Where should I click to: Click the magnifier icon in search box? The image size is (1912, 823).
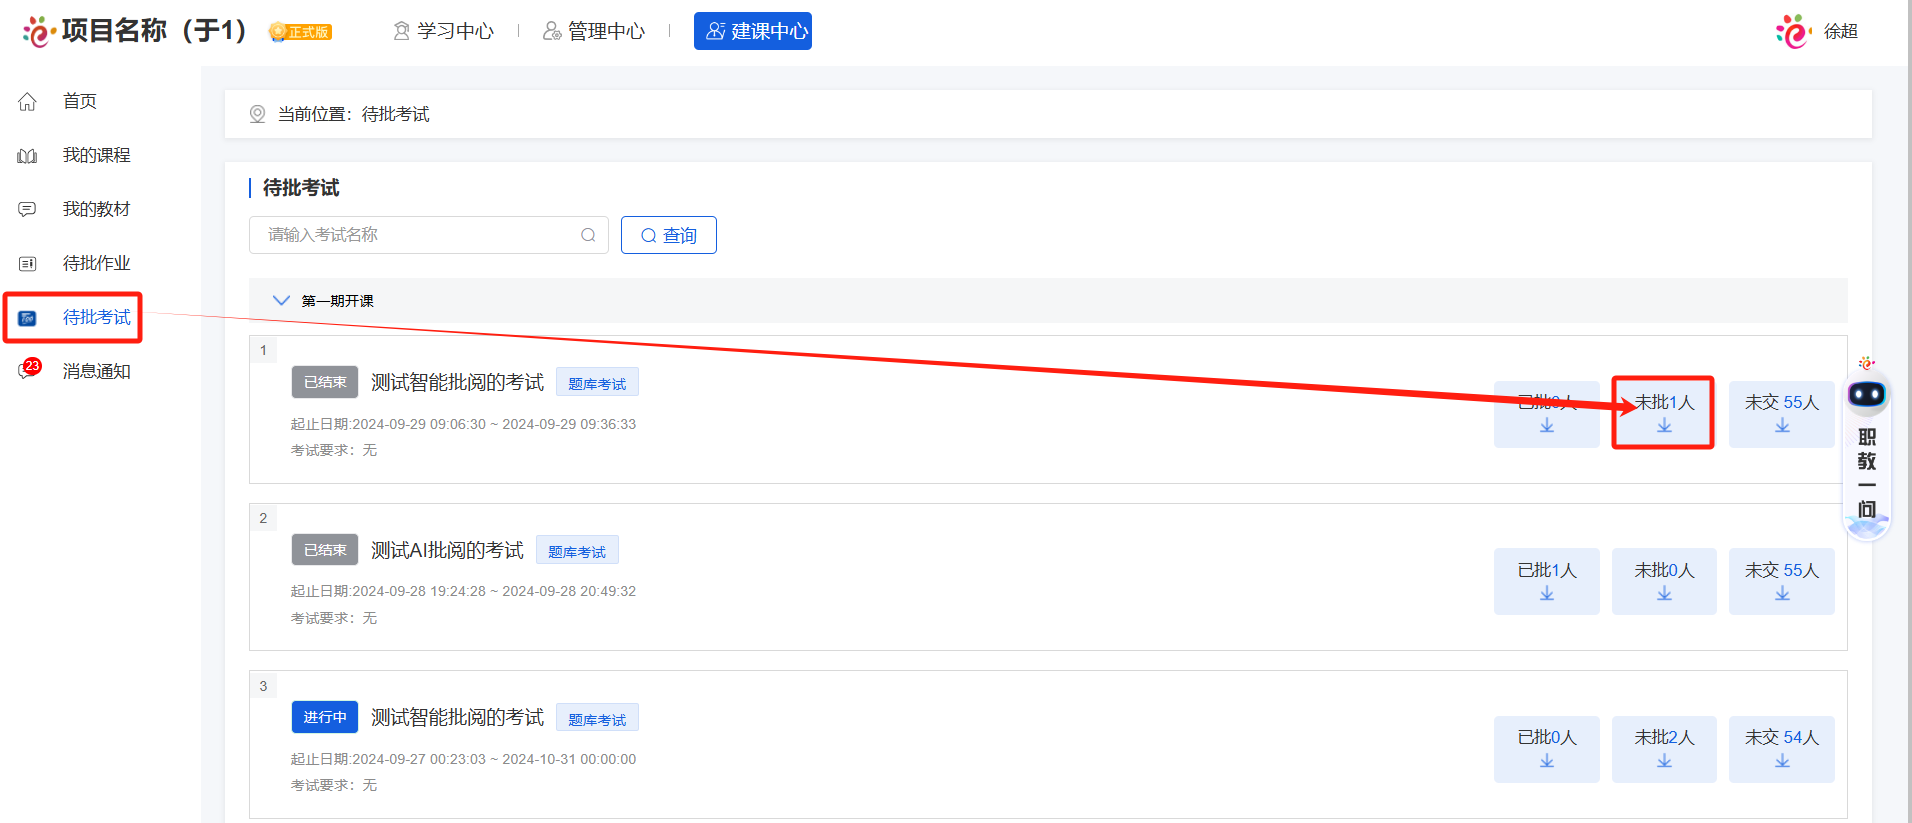[x=588, y=235]
